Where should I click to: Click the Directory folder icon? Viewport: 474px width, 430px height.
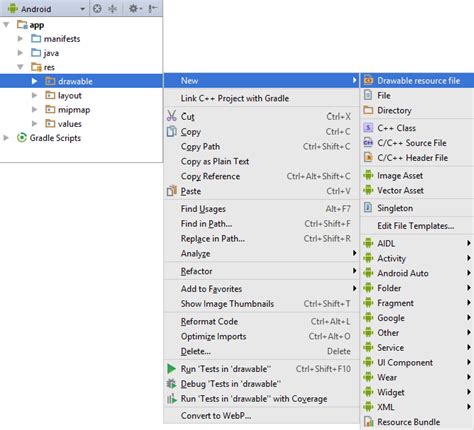pyautogui.click(x=368, y=110)
